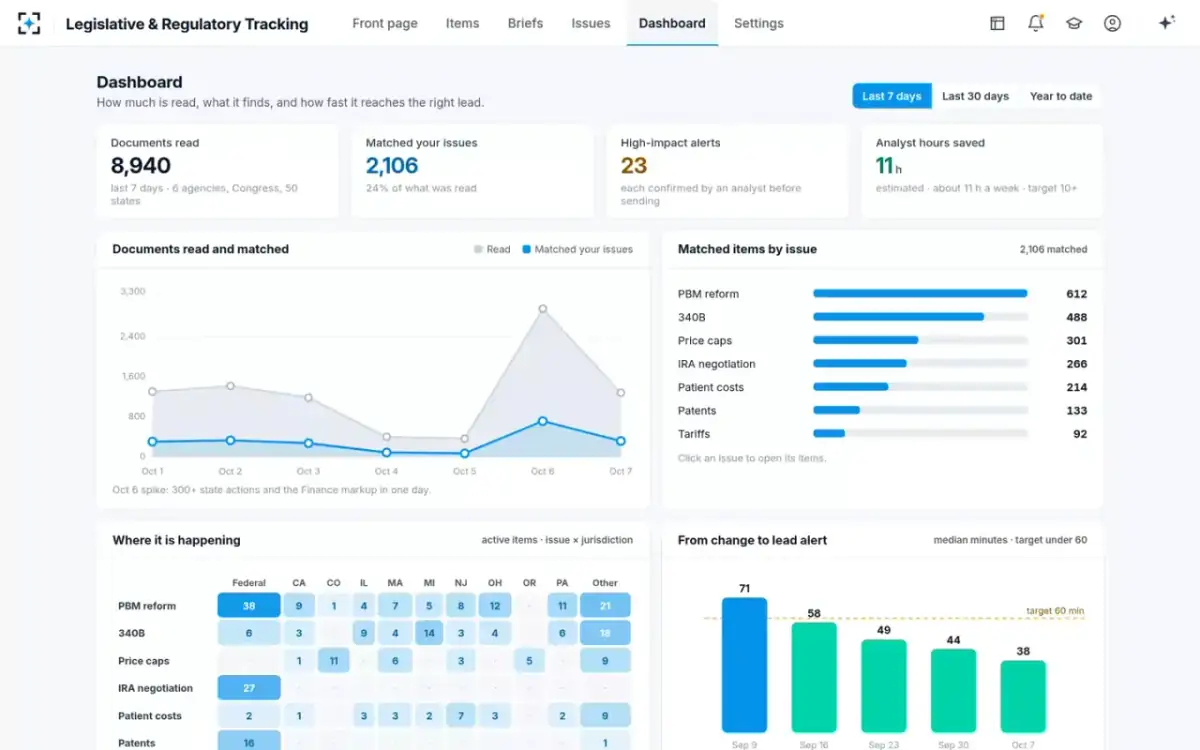Open the Matched your issues card
Image resolution: width=1200 pixels, height=750 pixels.
tap(472, 171)
